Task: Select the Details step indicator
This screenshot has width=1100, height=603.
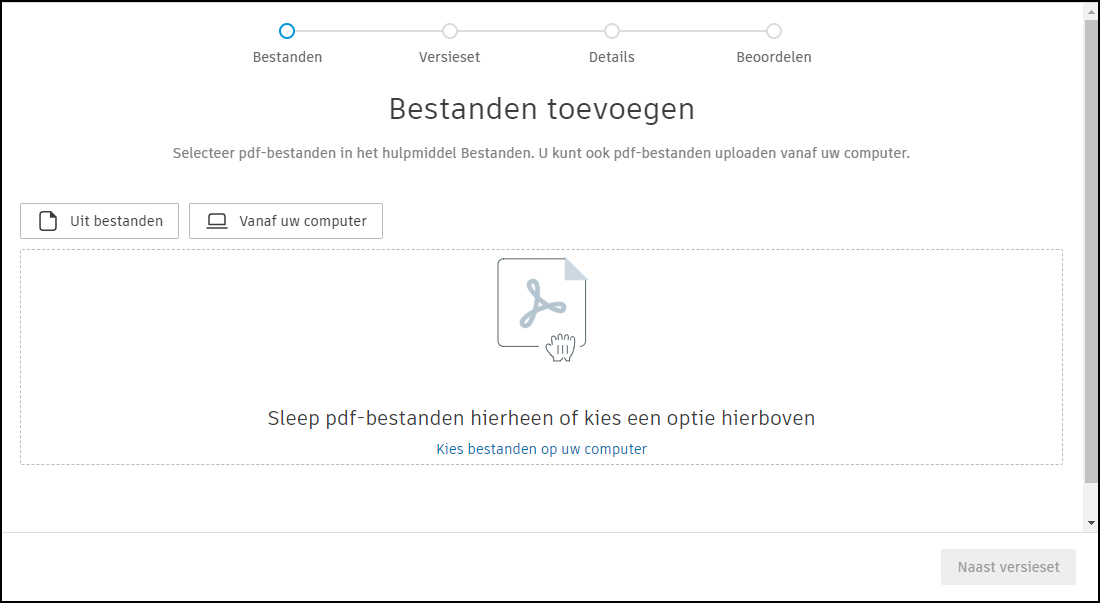Action: pos(611,31)
